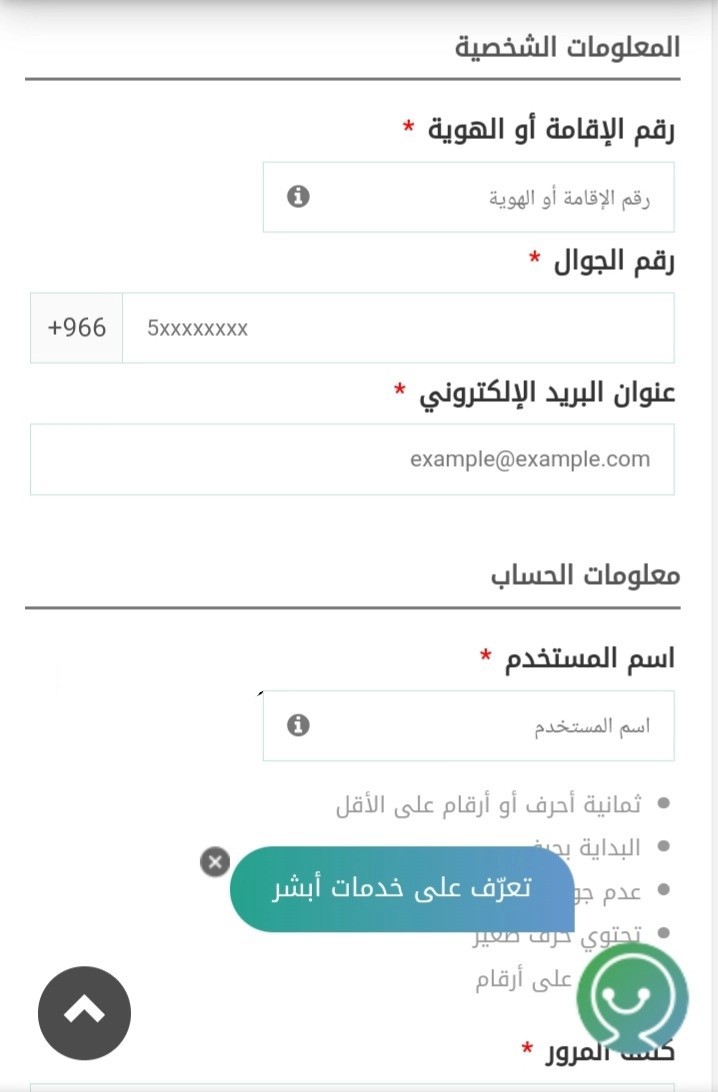This screenshot has width=718, height=1092.
Task: Click the "معلومات الحساب" section heading
Action: point(585,576)
